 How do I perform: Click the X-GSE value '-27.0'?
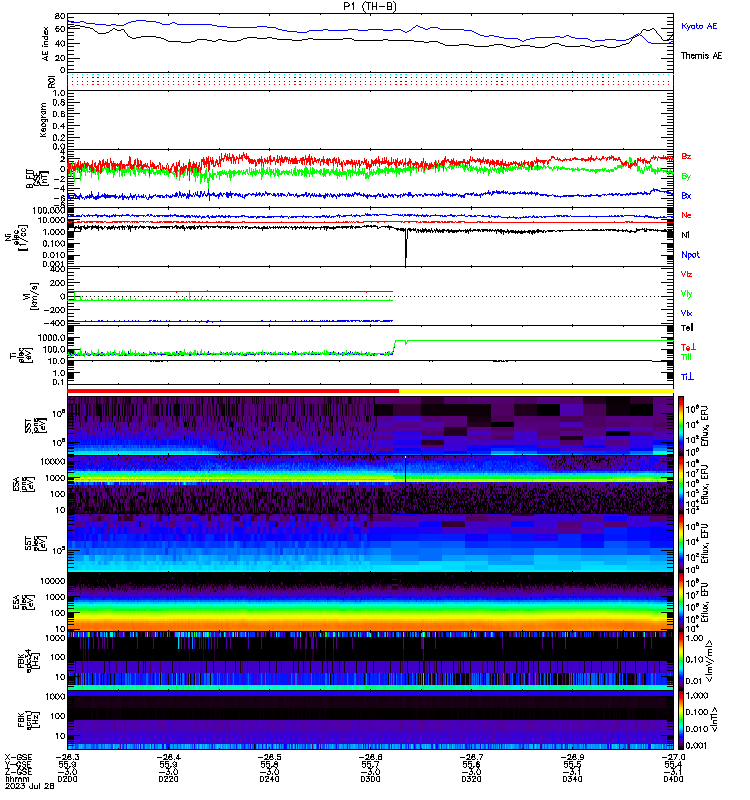coord(673,757)
